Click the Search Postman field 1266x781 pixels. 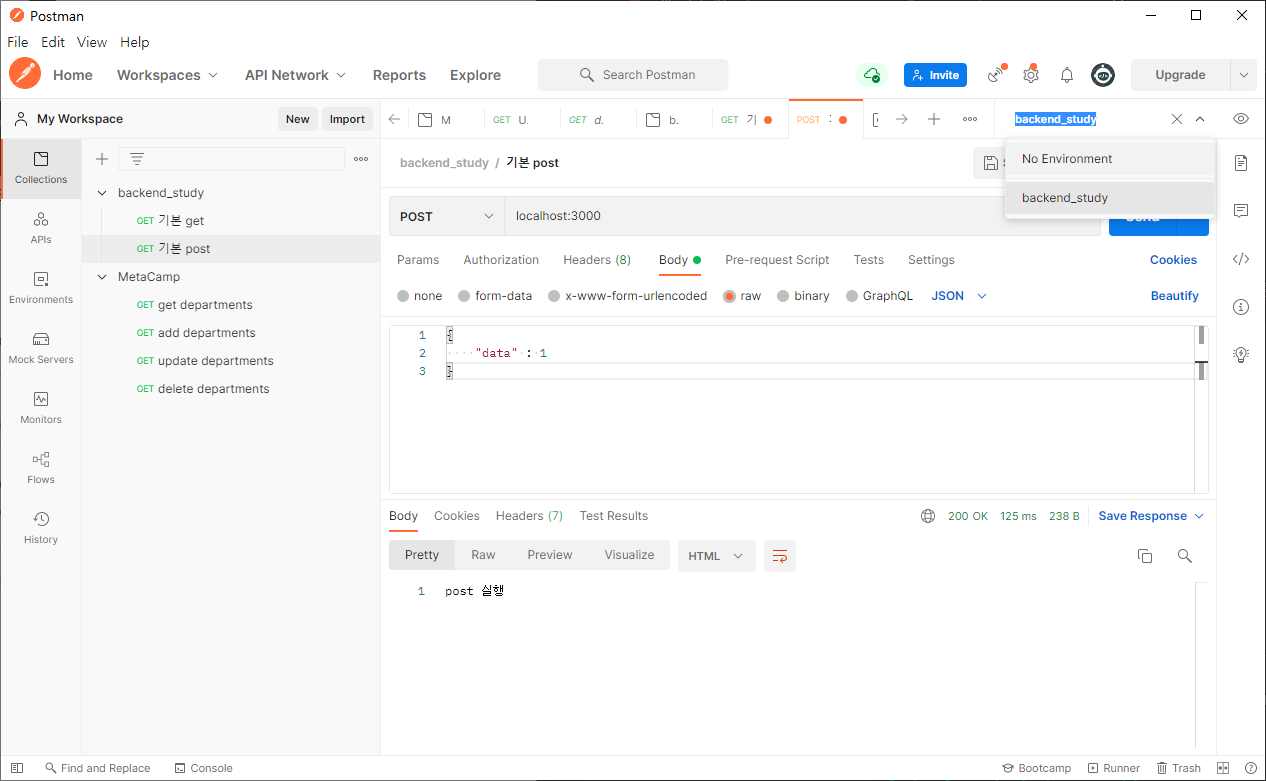pos(633,75)
